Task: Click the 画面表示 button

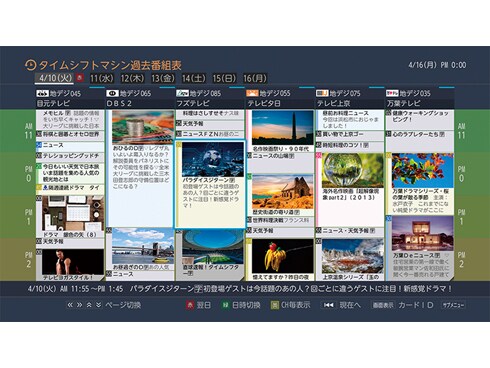Action: point(383,305)
